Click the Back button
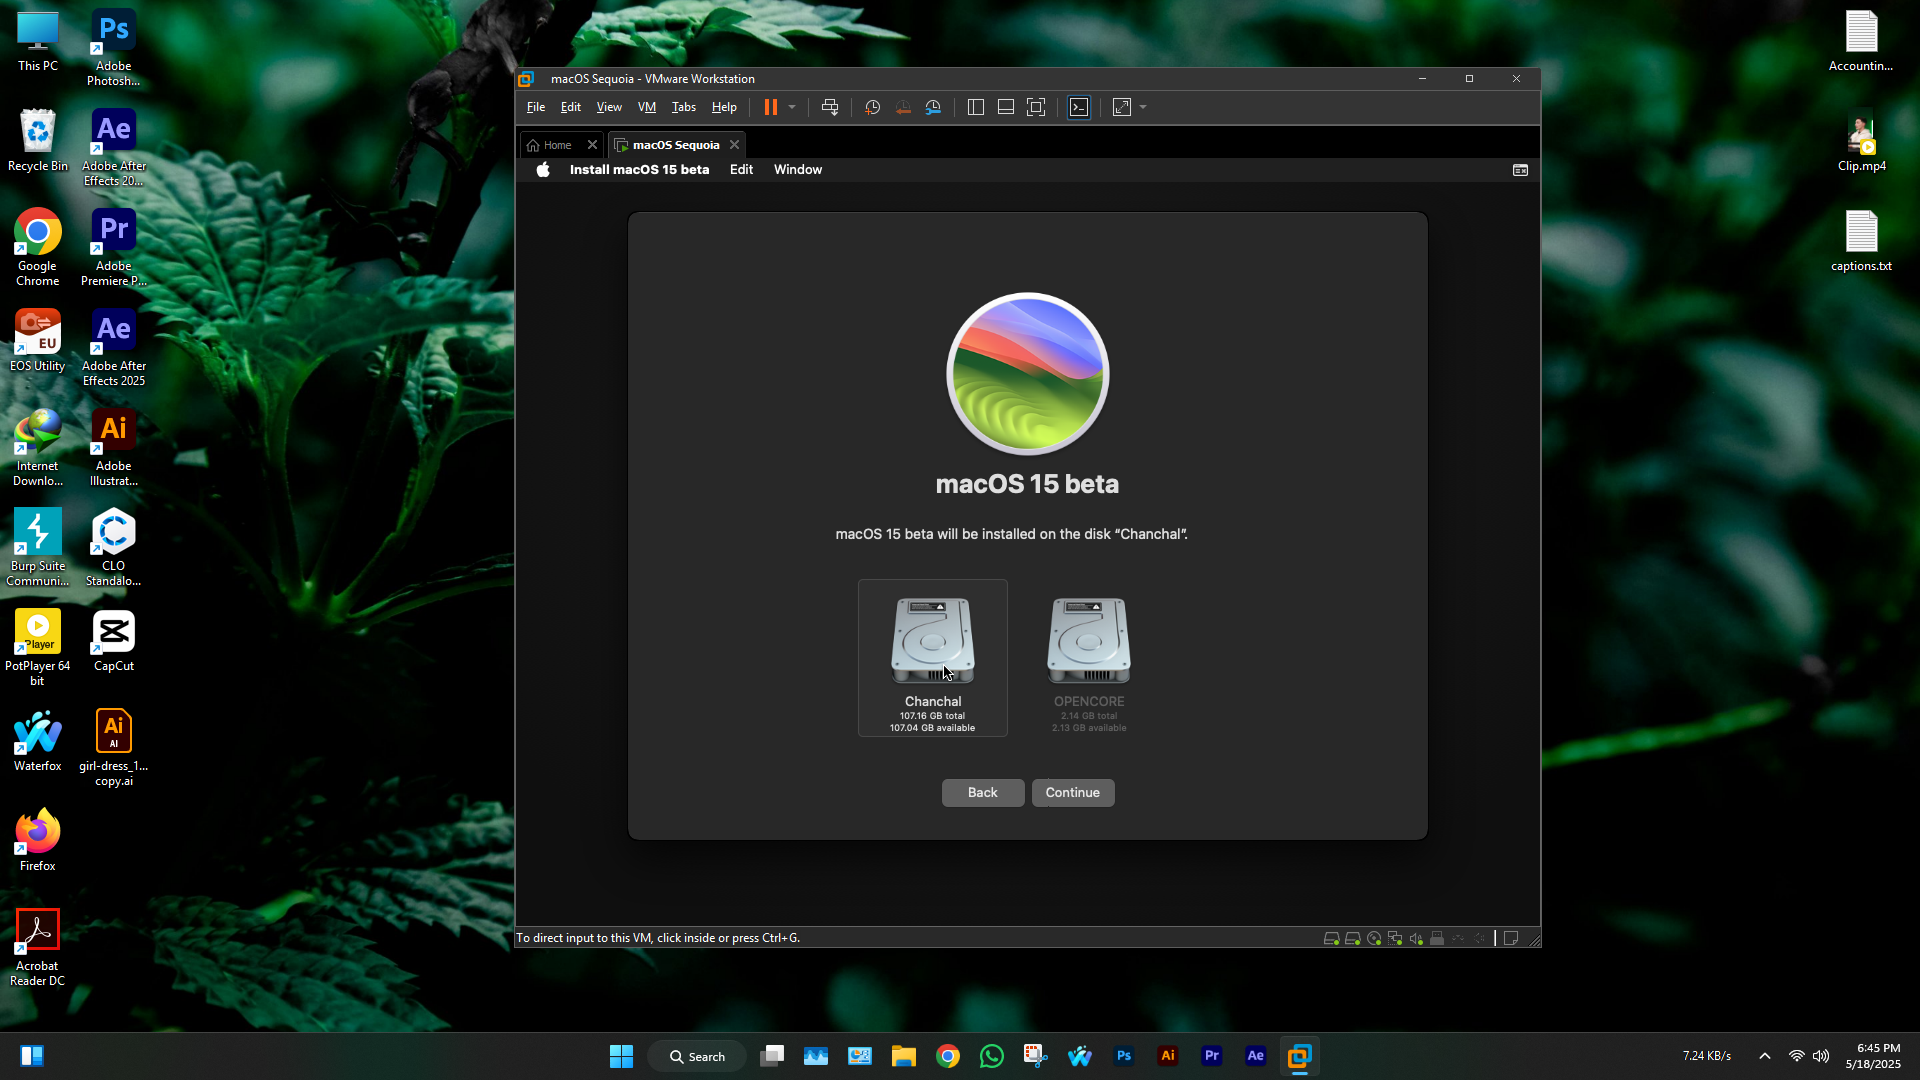This screenshot has height=1080, width=1920. coord(982,792)
